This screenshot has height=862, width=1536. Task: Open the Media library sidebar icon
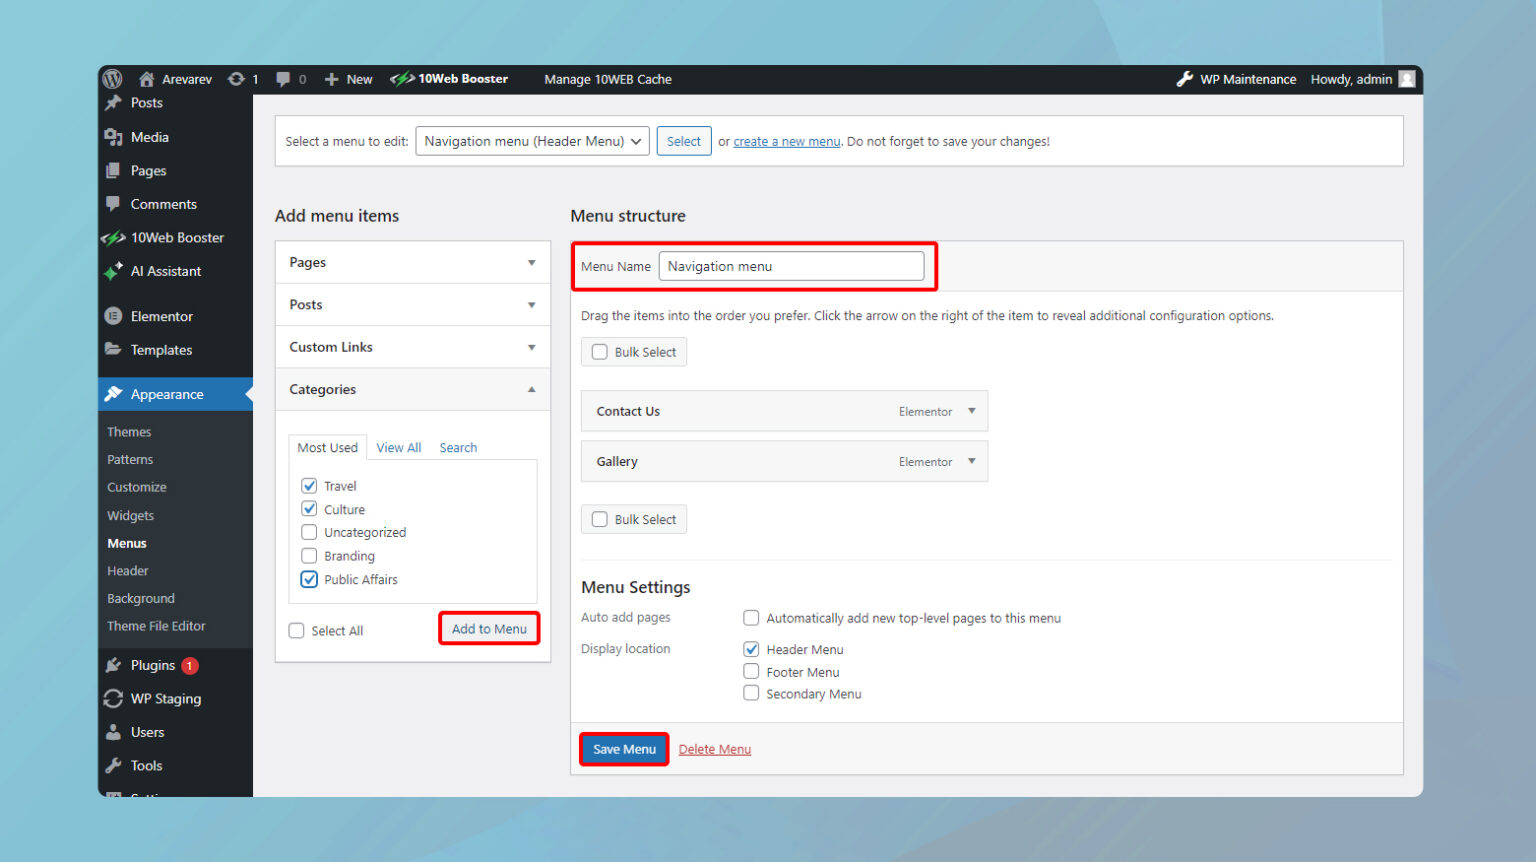pyautogui.click(x=114, y=137)
